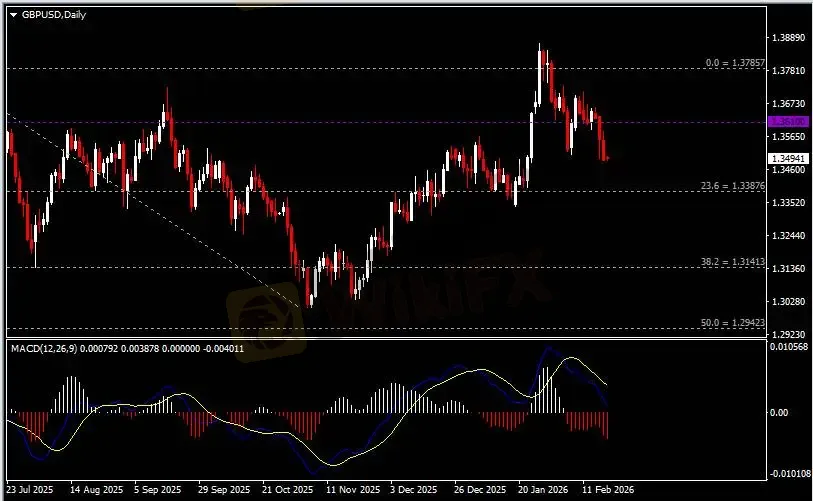Select the 50.0 = 1.29423 Fibonacci label
Viewport: 813px width, 501px height.
(733, 323)
